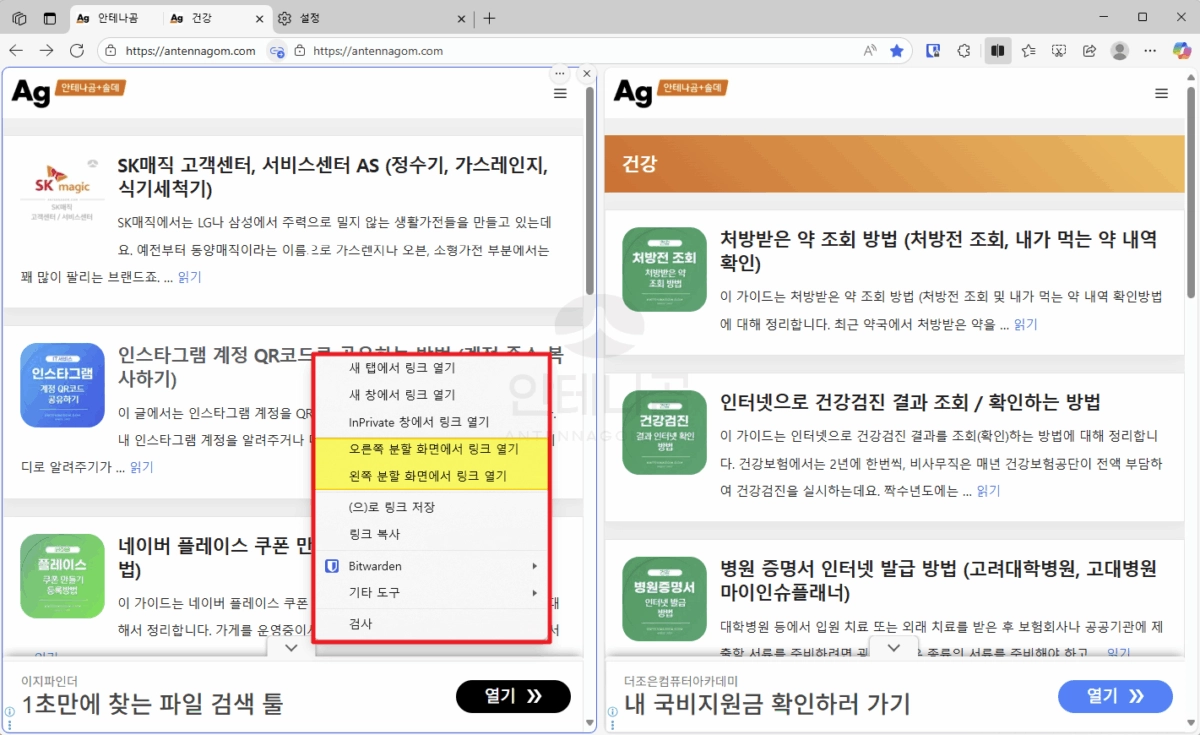Open the Workspaces icon in title bar

19,18
